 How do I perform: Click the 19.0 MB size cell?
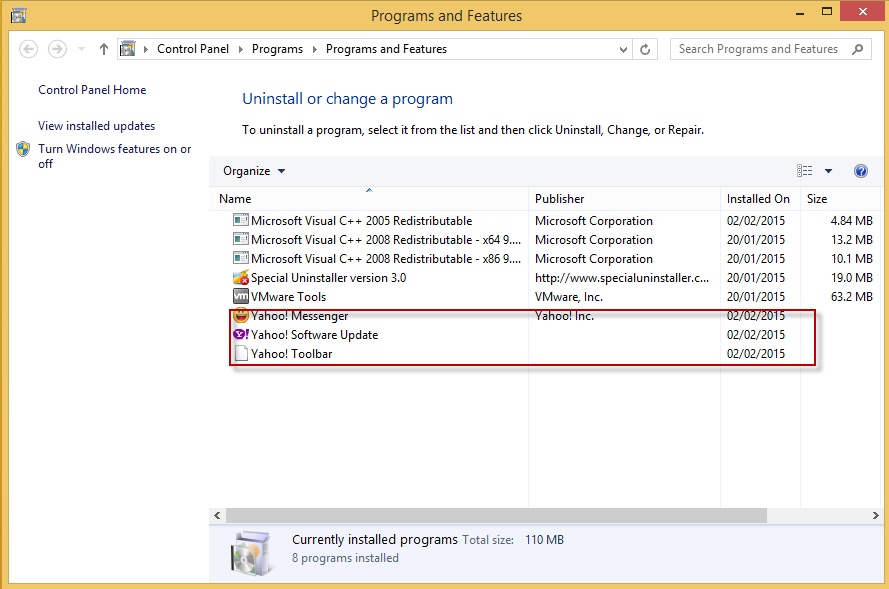tap(852, 278)
